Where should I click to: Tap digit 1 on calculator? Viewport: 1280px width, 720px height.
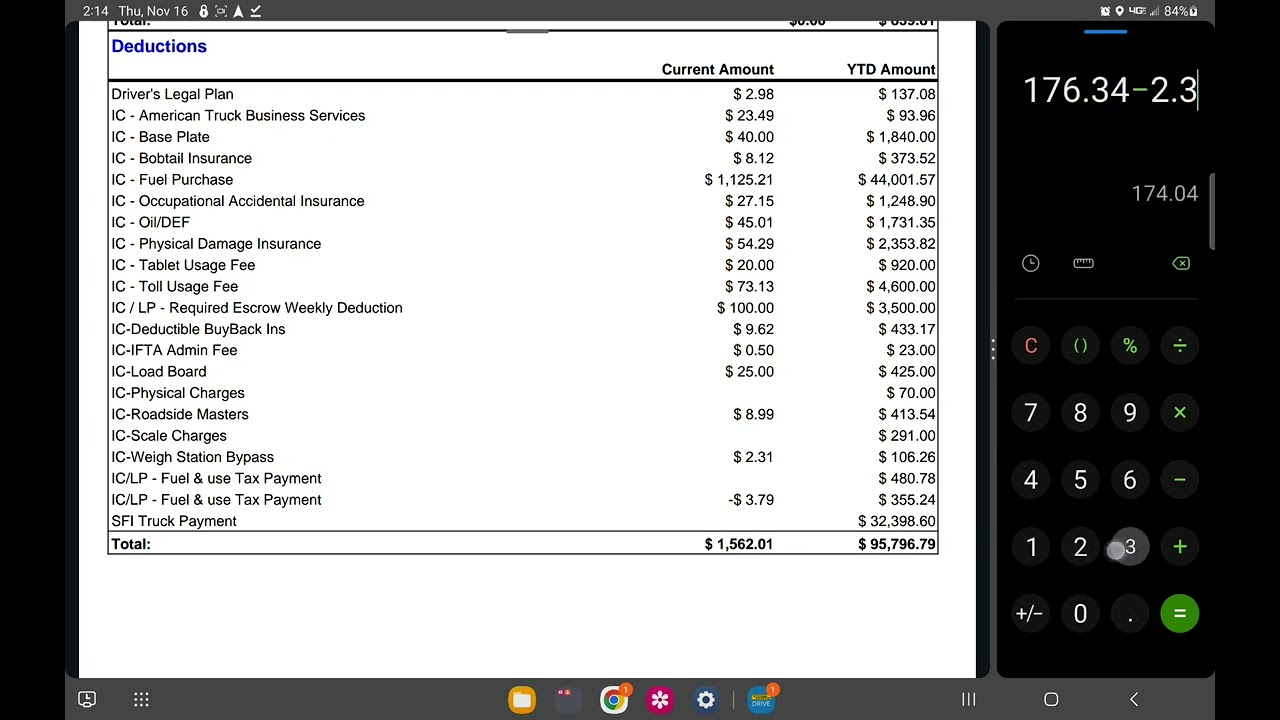coord(1031,547)
